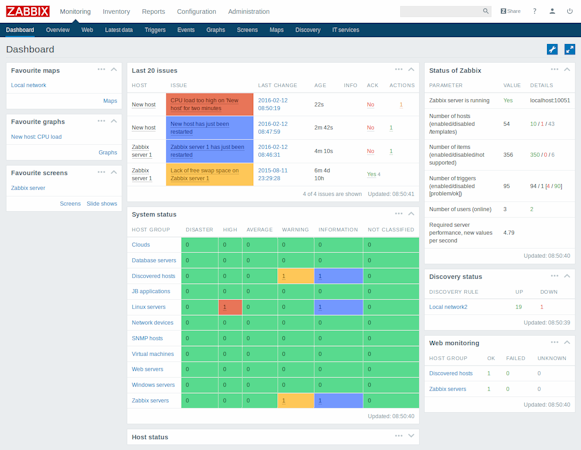Screen dimensions: 581x450
Task: Open the Events submenu tab
Action: pyautogui.click(x=186, y=30)
